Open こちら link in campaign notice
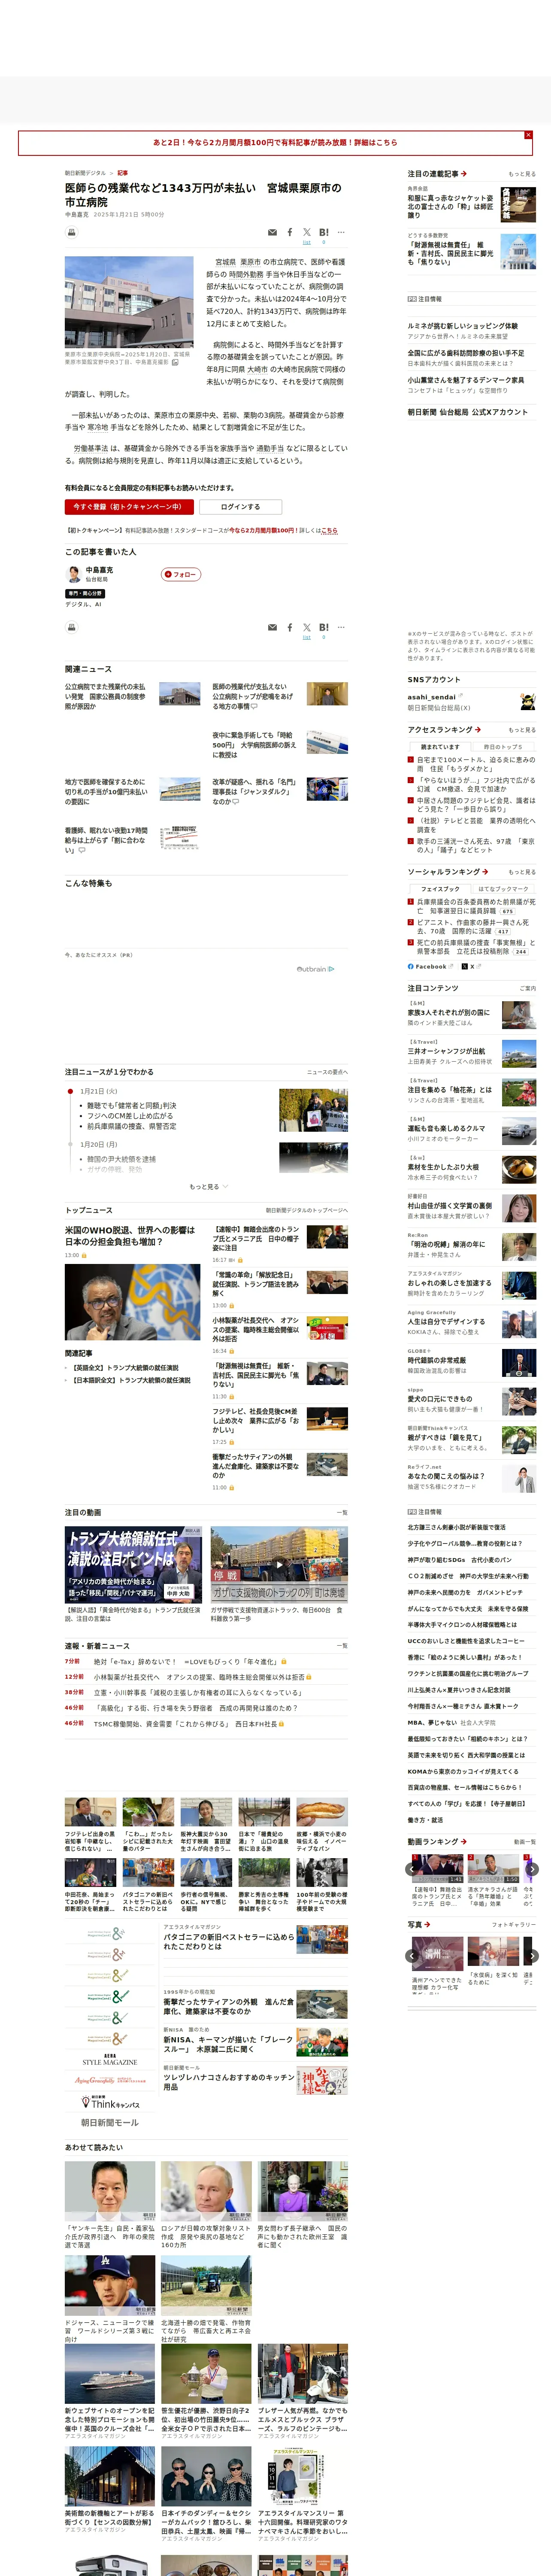Image resolution: width=551 pixels, height=2576 pixels. click(x=330, y=531)
